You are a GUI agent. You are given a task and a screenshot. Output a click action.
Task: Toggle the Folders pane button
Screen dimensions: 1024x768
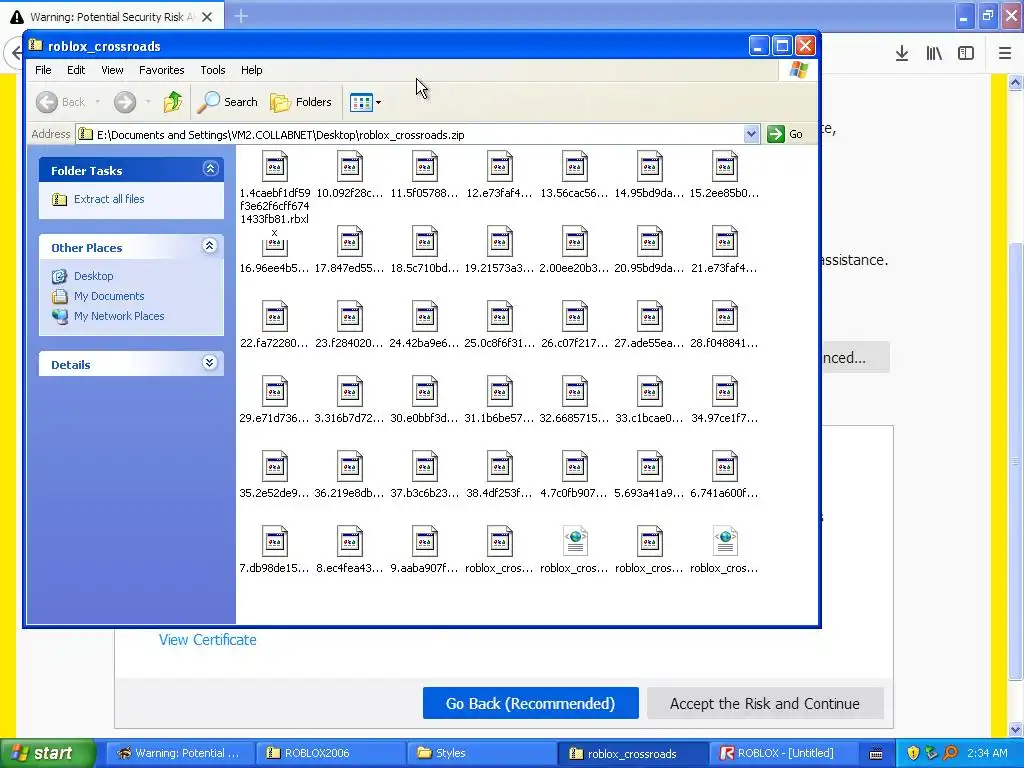[301, 102]
